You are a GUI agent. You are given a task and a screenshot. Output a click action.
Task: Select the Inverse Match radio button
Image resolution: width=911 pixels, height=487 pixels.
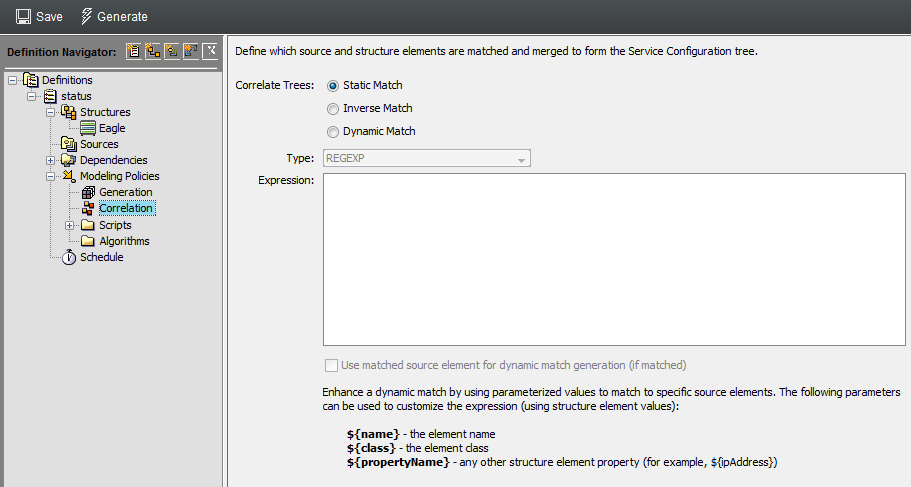pyautogui.click(x=333, y=109)
